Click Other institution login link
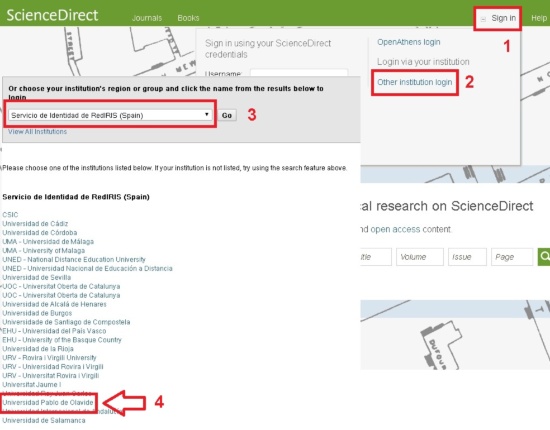The height and width of the screenshot is (430, 550). point(415,82)
